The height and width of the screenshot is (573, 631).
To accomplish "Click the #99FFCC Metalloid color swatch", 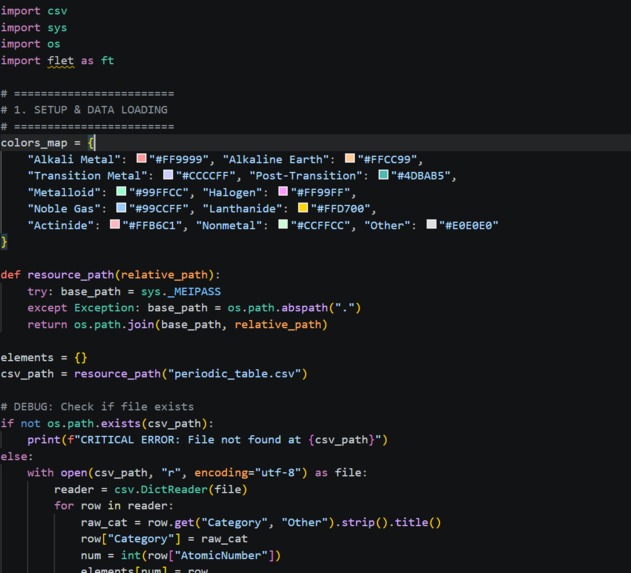I will pos(121,191).
